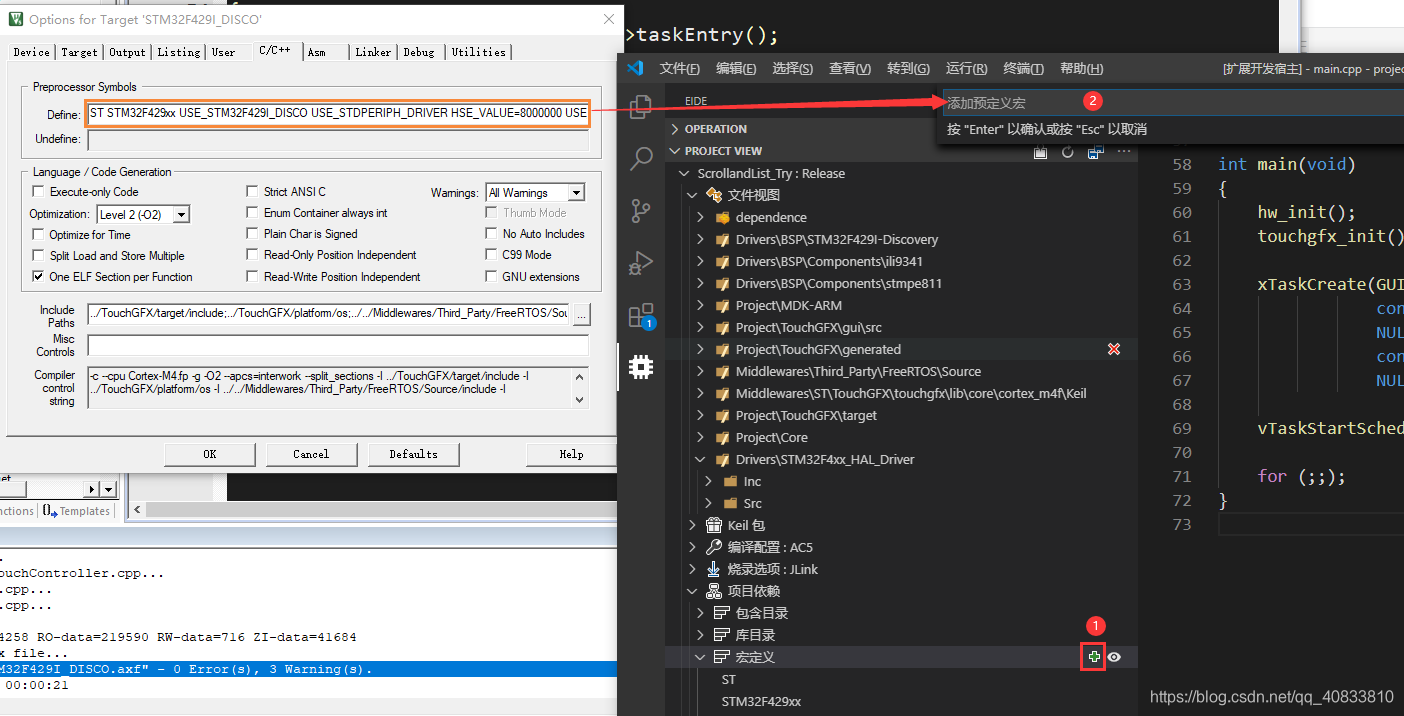Screen dimensions: 1404x716
Task: Enable Split Load and Store Multiple
Action: pos(39,256)
